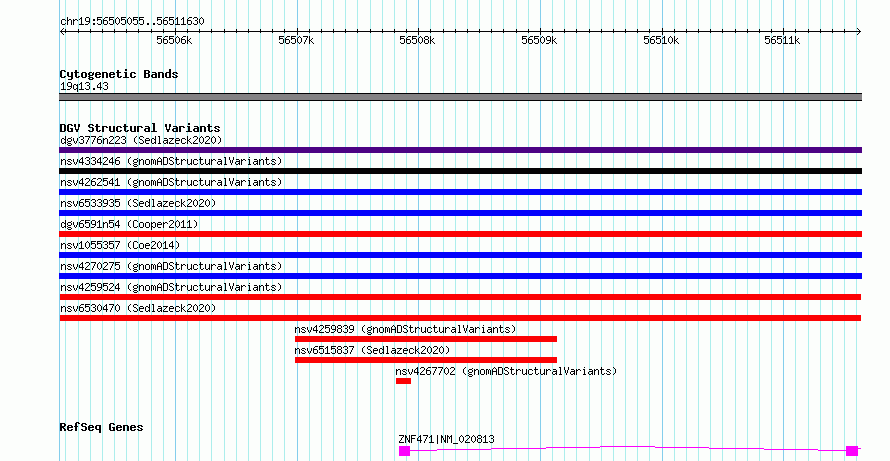Image resolution: width=890 pixels, height=461 pixels.
Task: Click the dgv3776n223 (Sedlazeck2020) label
Action: coord(141,140)
